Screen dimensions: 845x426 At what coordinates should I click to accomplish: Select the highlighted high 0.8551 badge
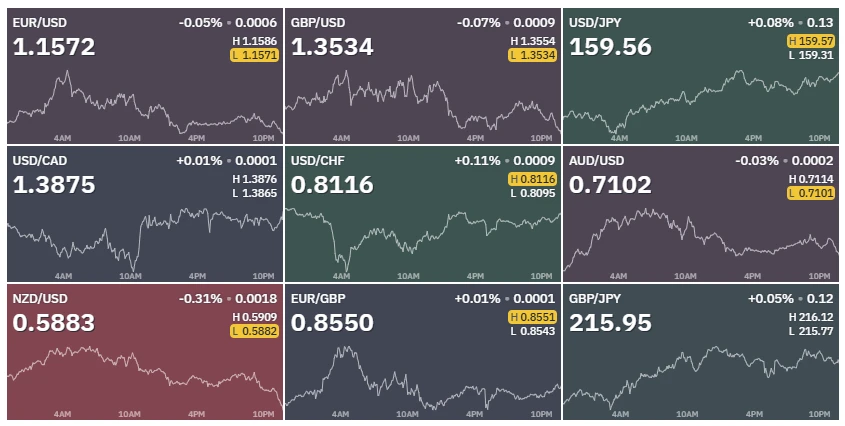[x=532, y=317]
